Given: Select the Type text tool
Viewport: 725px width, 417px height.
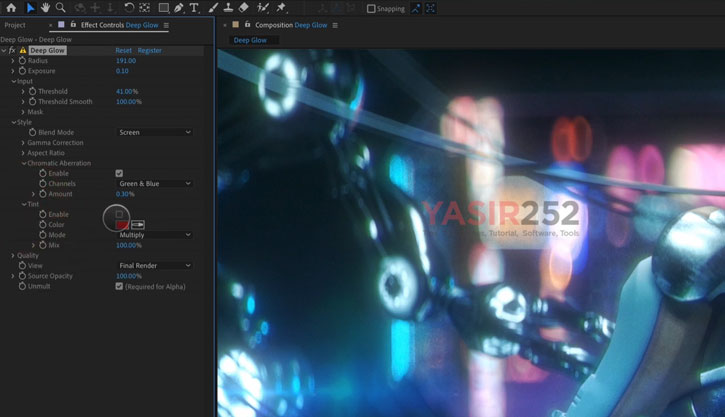Looking at the screenshot, I should click(194, 7).
